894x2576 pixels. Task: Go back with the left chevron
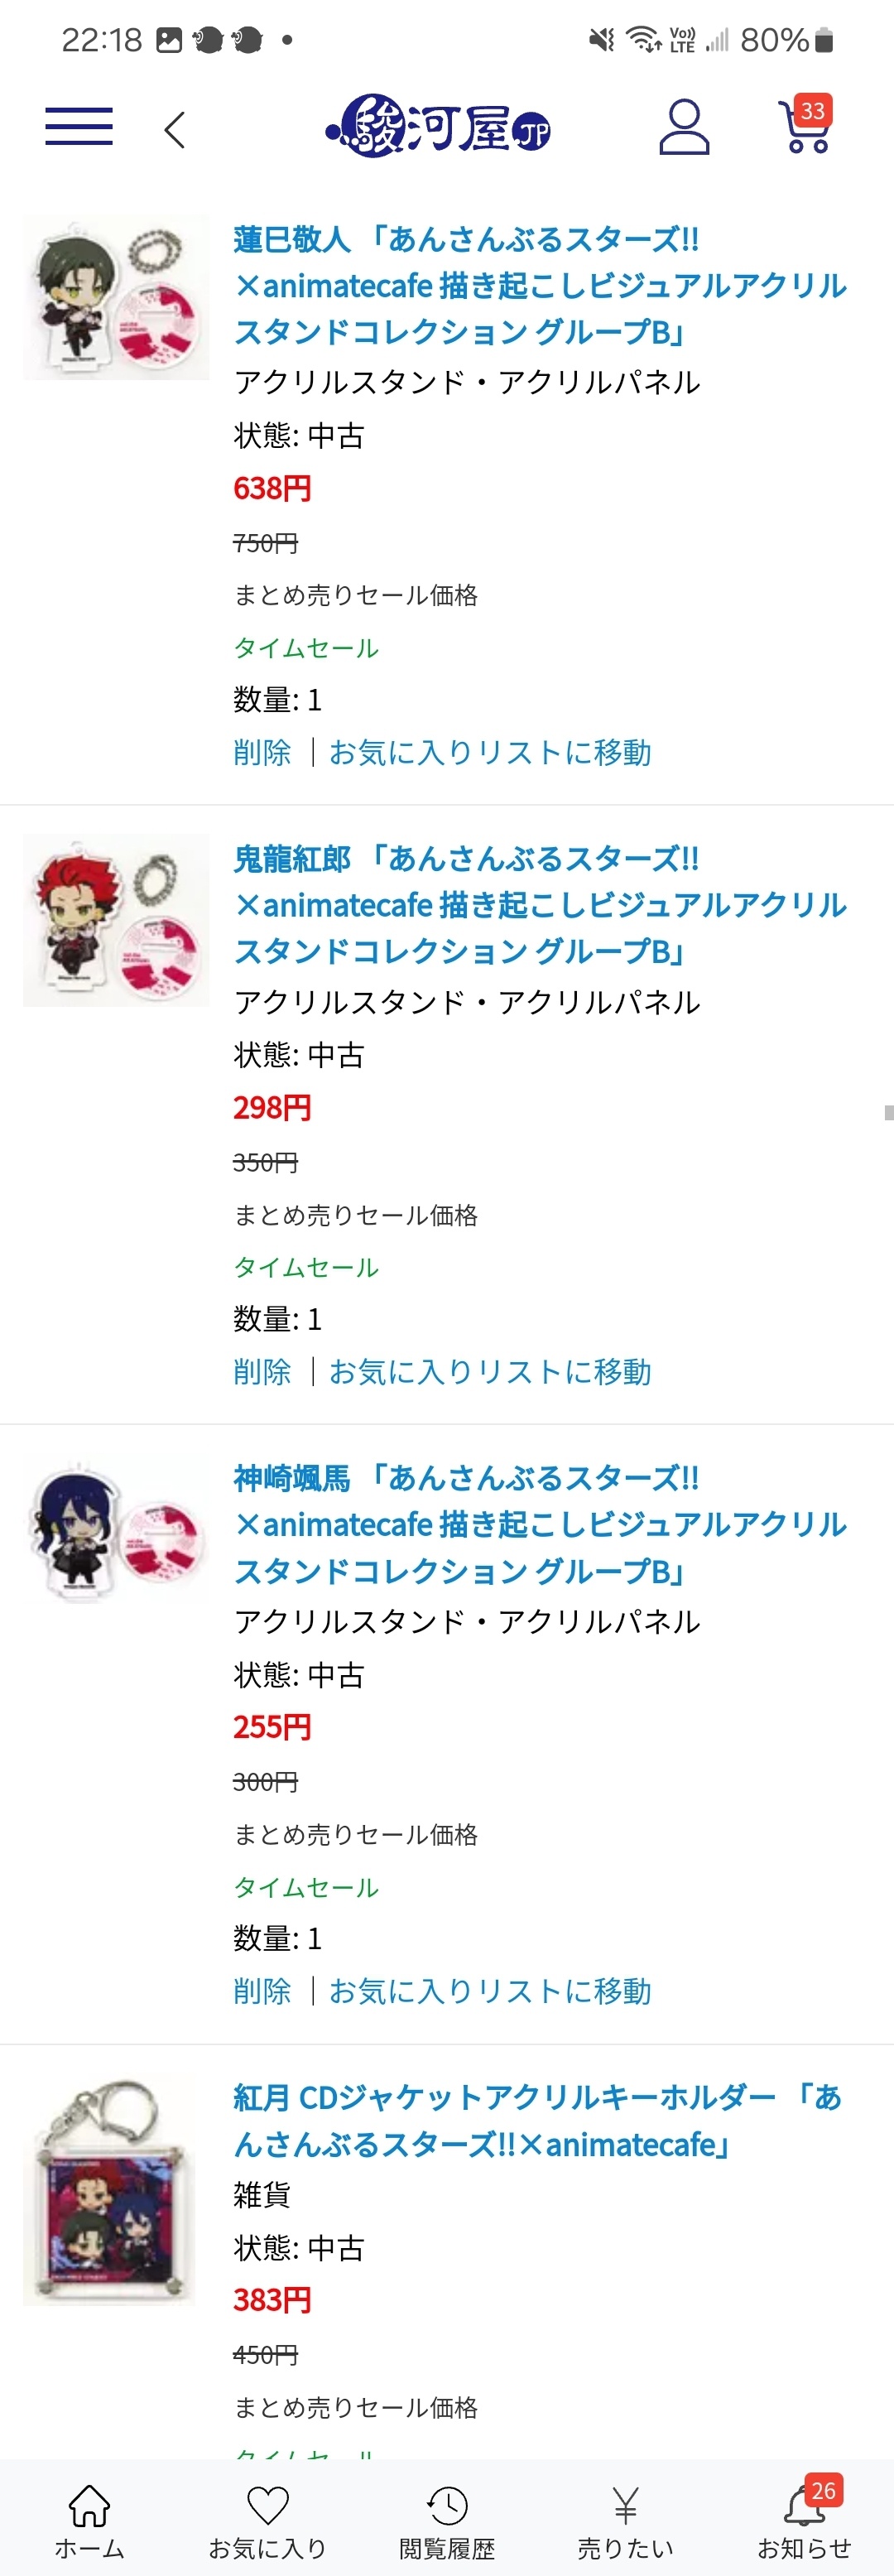point(175,129)
